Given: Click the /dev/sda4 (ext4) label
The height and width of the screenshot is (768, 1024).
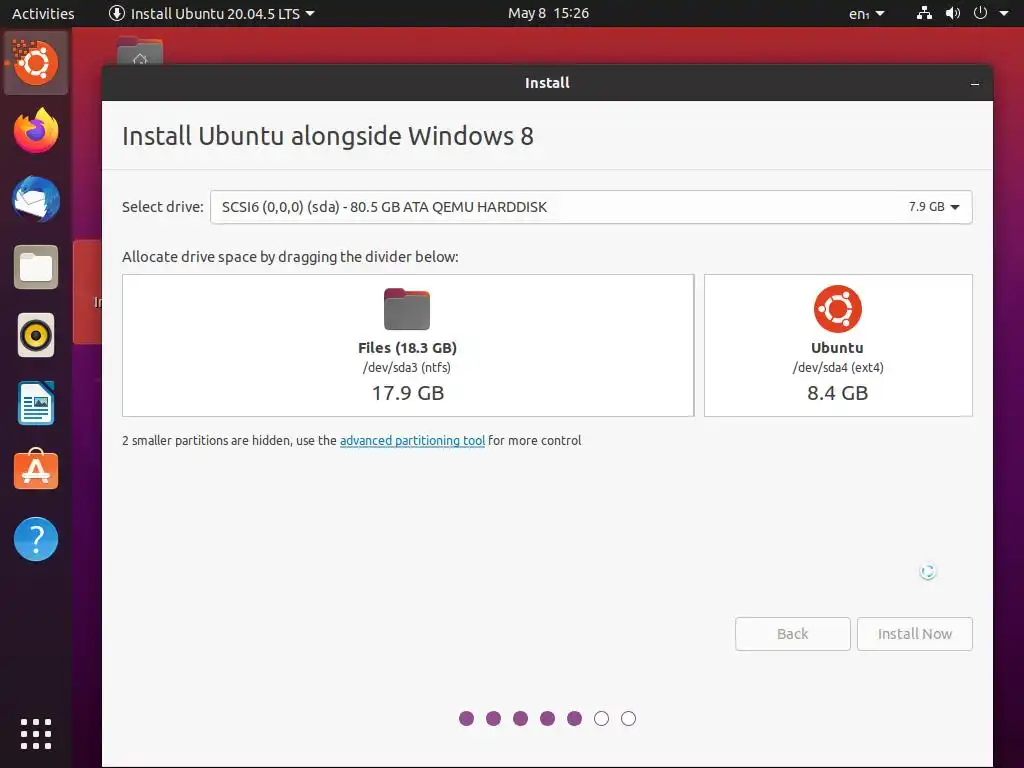Looking at the screenshot, I should click(838, 368).
